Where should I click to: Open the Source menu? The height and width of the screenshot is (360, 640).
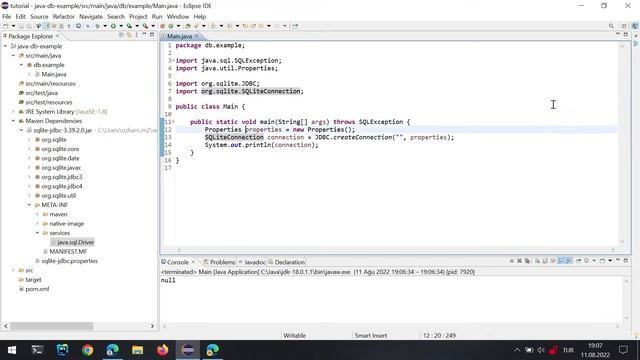[39, 16]
